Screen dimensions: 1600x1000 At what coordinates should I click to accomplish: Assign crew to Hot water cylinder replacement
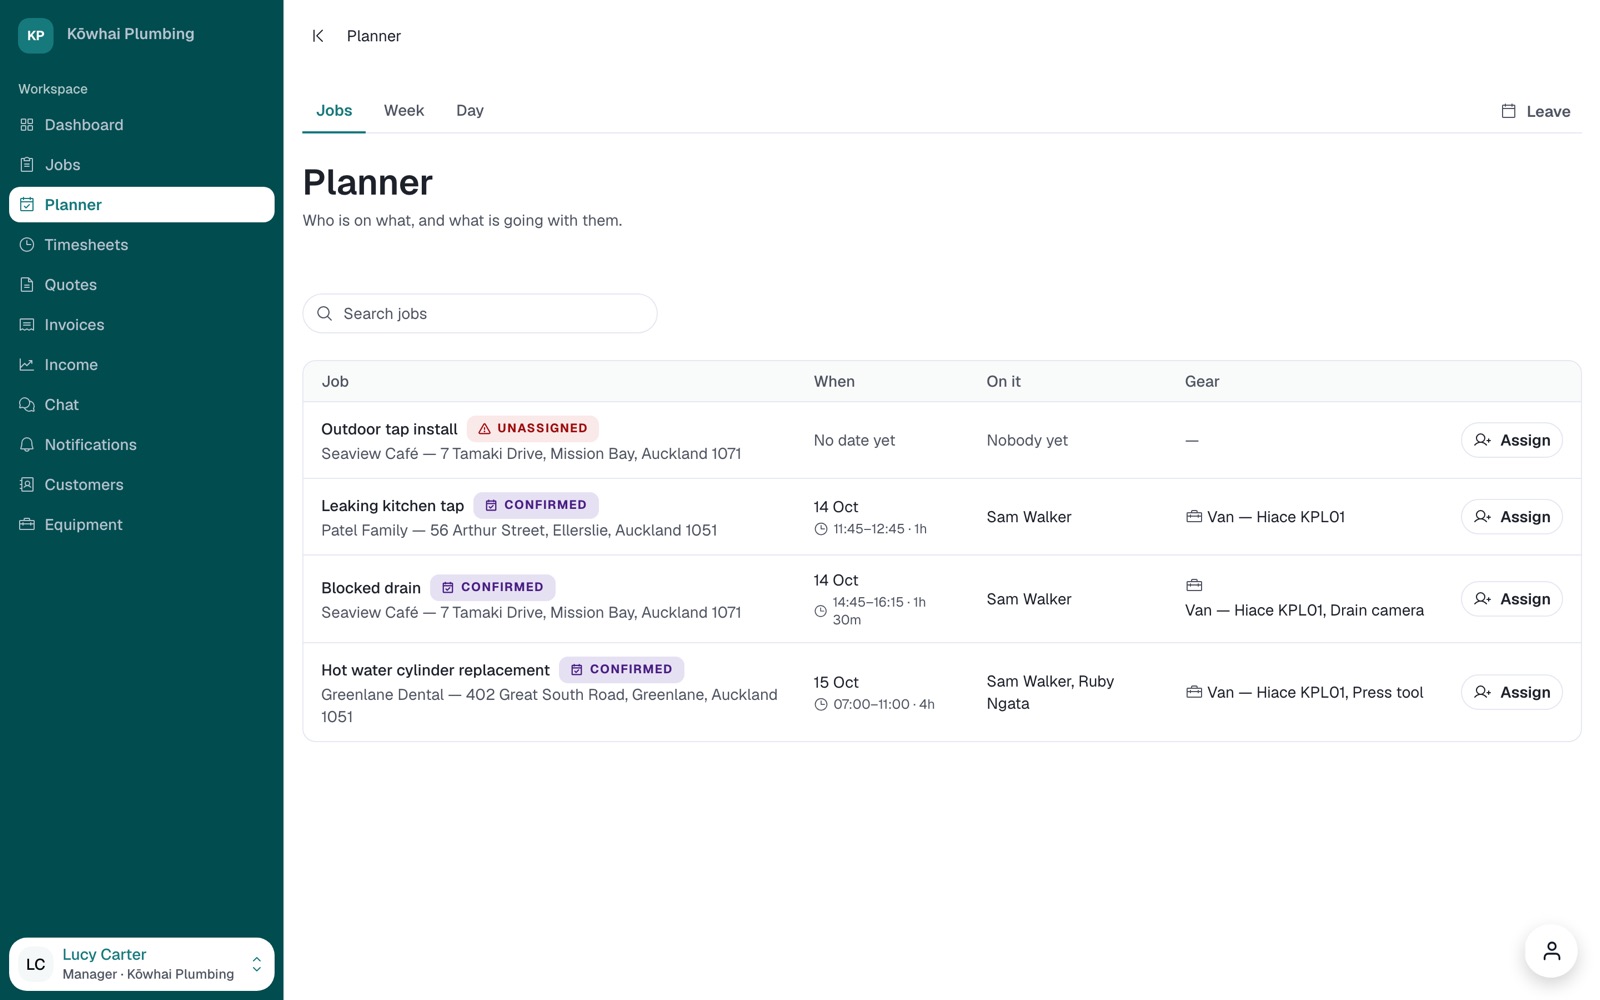click(x=1511, y=692)
